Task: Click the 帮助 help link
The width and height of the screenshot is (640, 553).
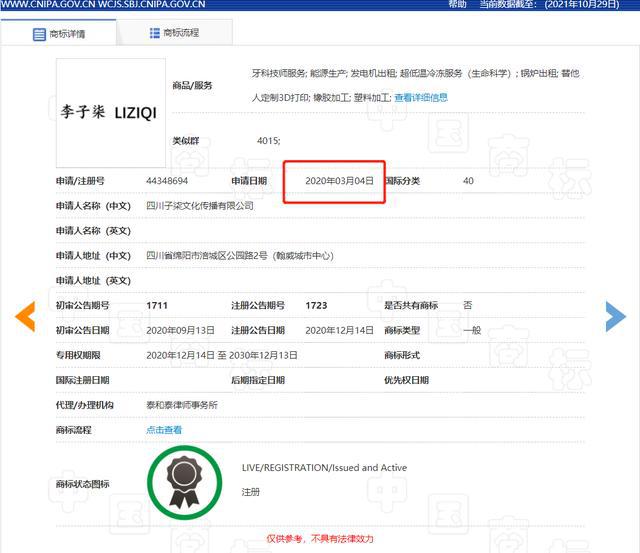Action: (x=457, y=4)
